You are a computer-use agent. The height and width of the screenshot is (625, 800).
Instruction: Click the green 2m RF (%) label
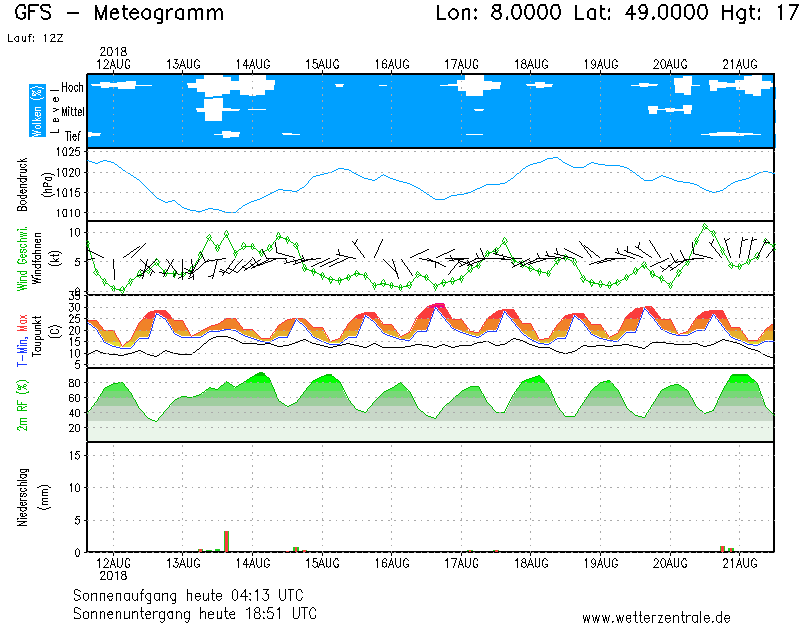pos(23,405)
